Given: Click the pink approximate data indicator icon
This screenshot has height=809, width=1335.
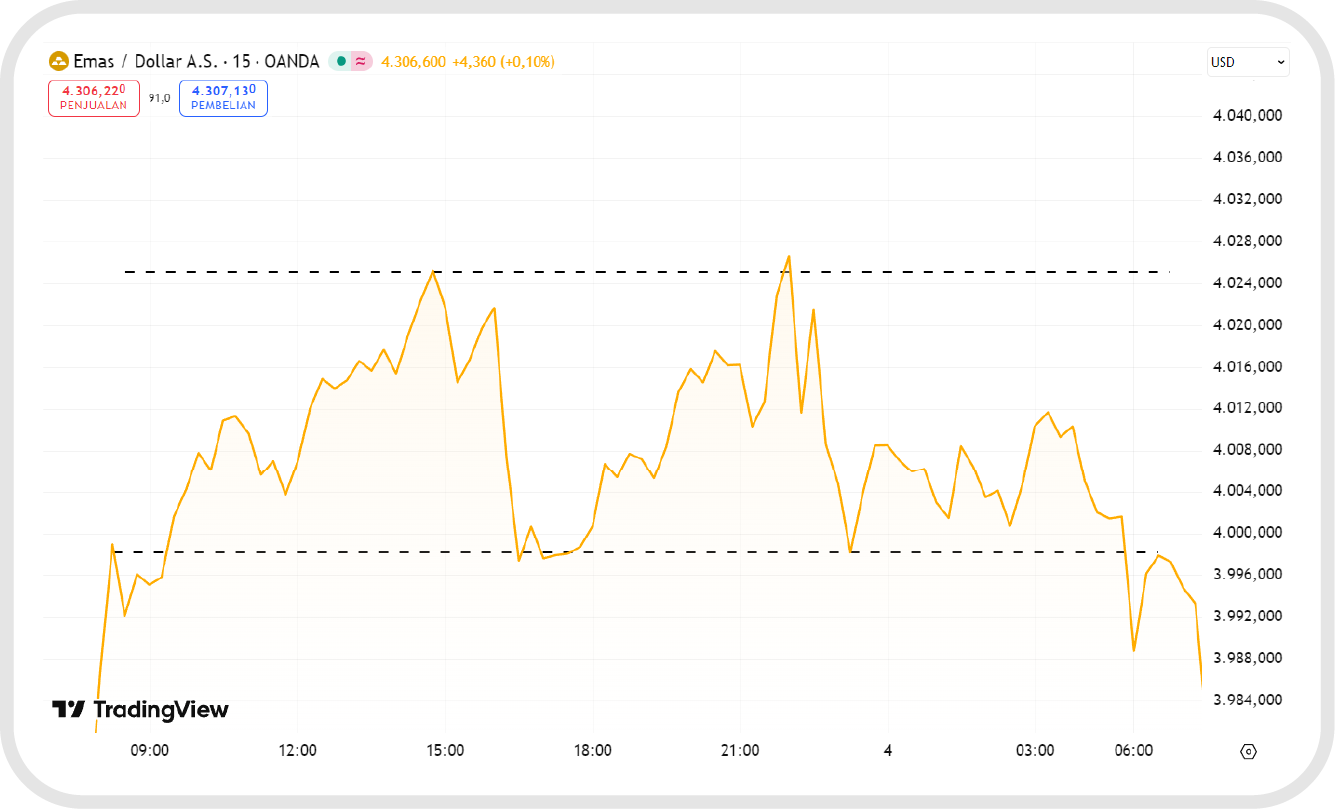Looking at the screenshot, I should pos(360,62).
